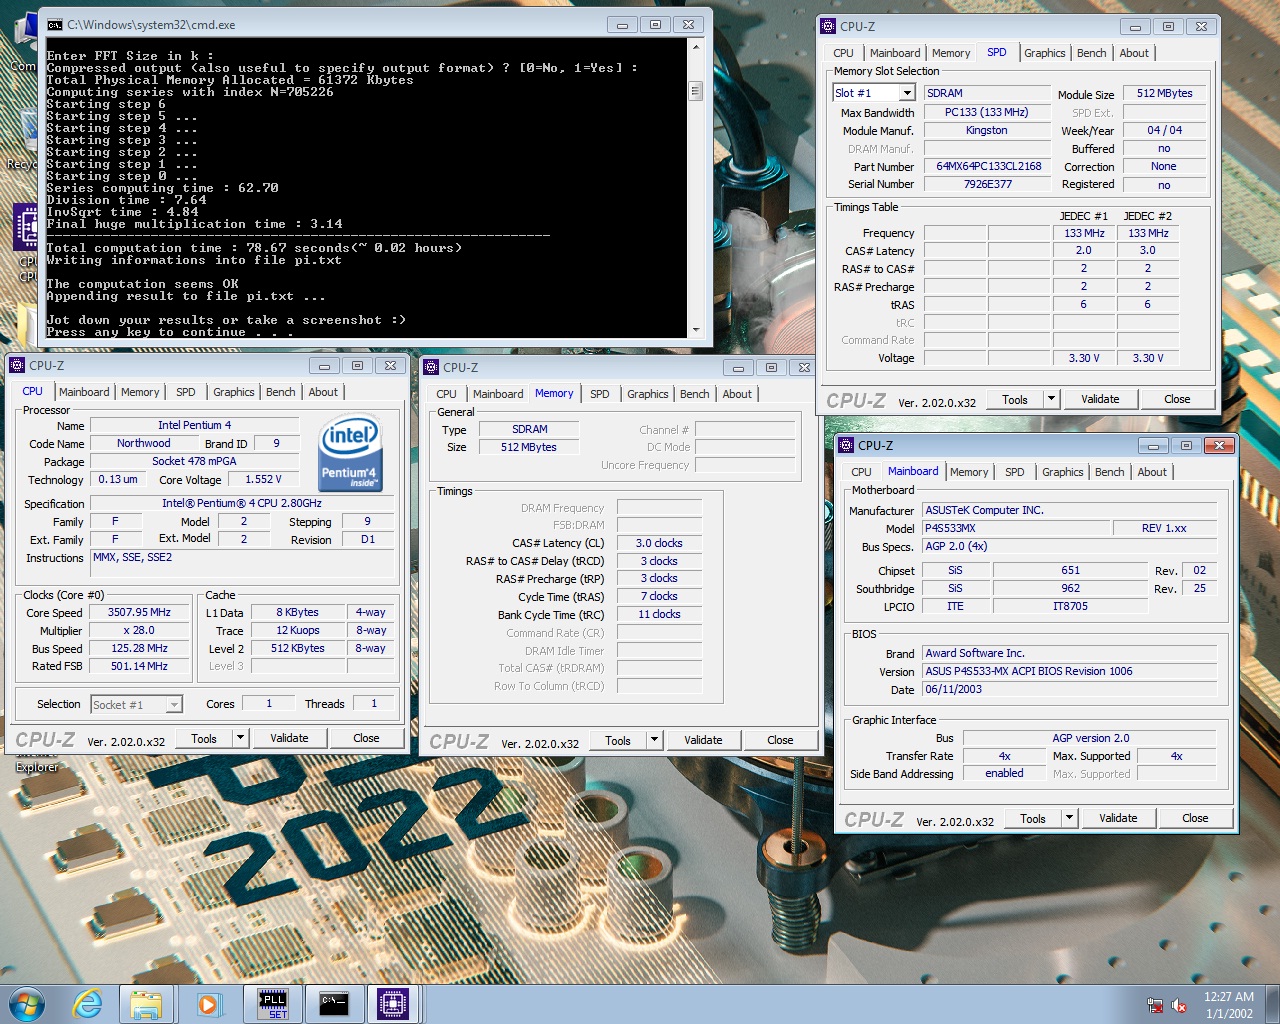Click Validate in the Mainboard window
Viewport: 1280px width, 1024px height.
click(x=1118, y=818)
